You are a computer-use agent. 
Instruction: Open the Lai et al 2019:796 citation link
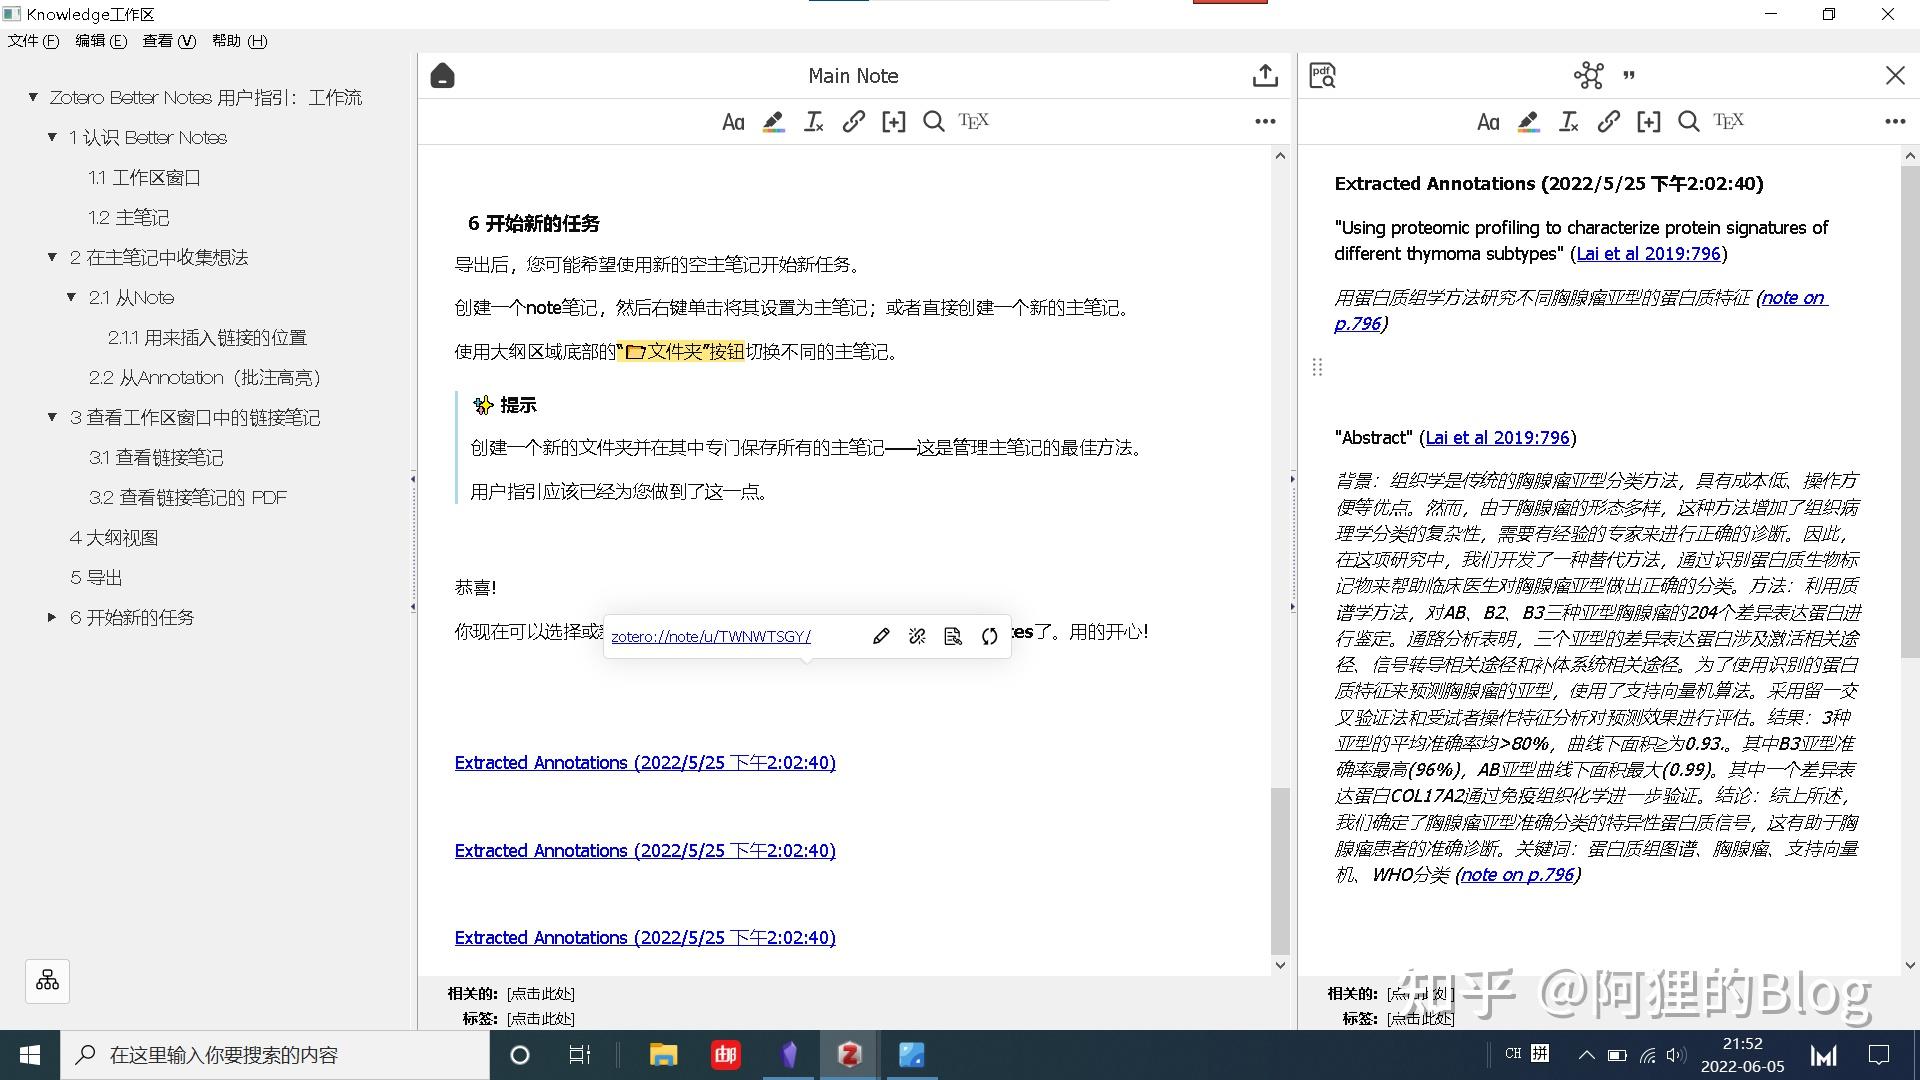click(1649, 254)
